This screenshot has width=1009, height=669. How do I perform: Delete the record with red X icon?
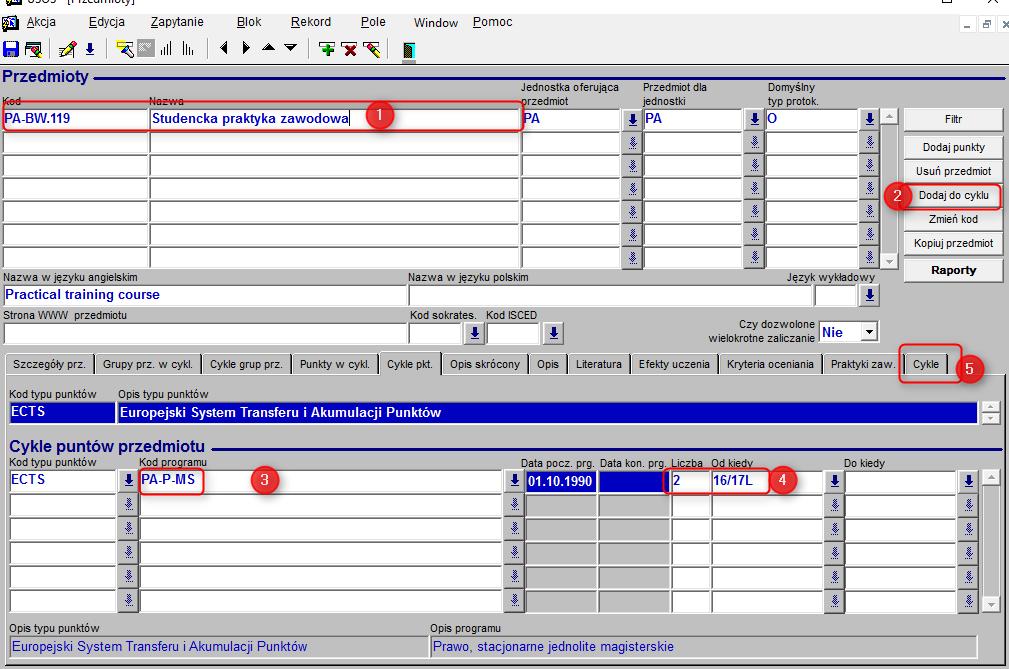[349, 50]
